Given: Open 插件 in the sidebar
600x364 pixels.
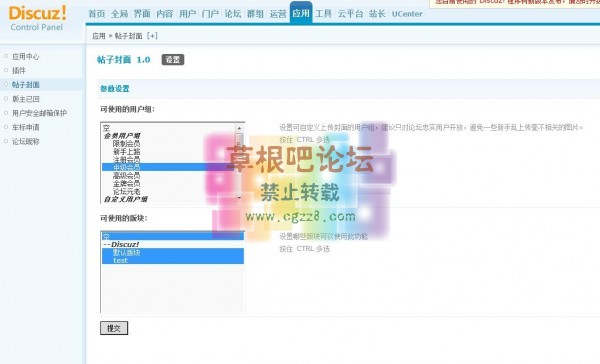Looking at the screenshot, I should coord(19,70).
